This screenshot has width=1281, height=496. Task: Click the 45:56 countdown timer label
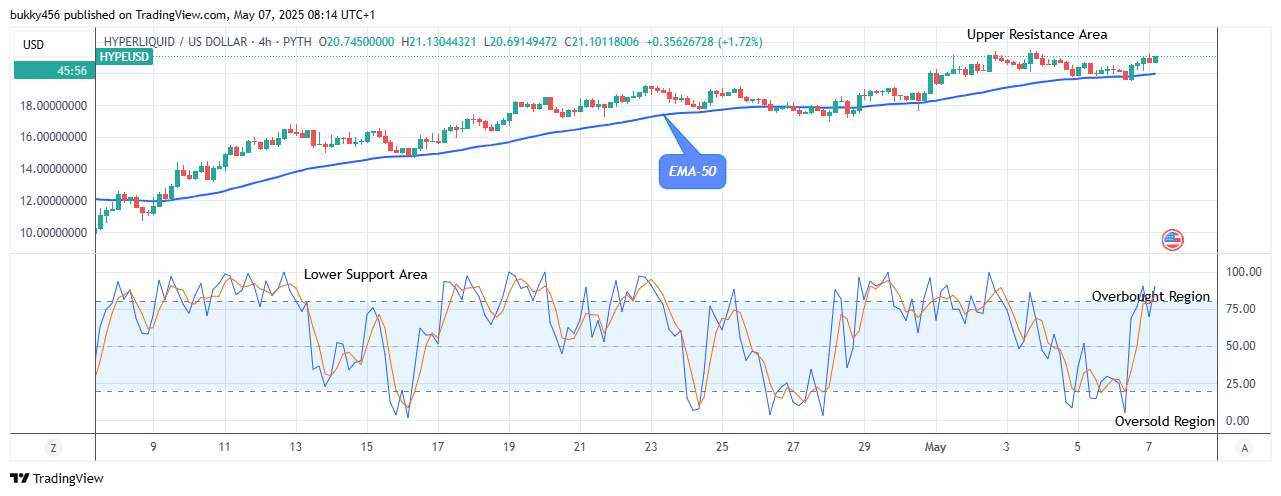[x=54, y=70]
